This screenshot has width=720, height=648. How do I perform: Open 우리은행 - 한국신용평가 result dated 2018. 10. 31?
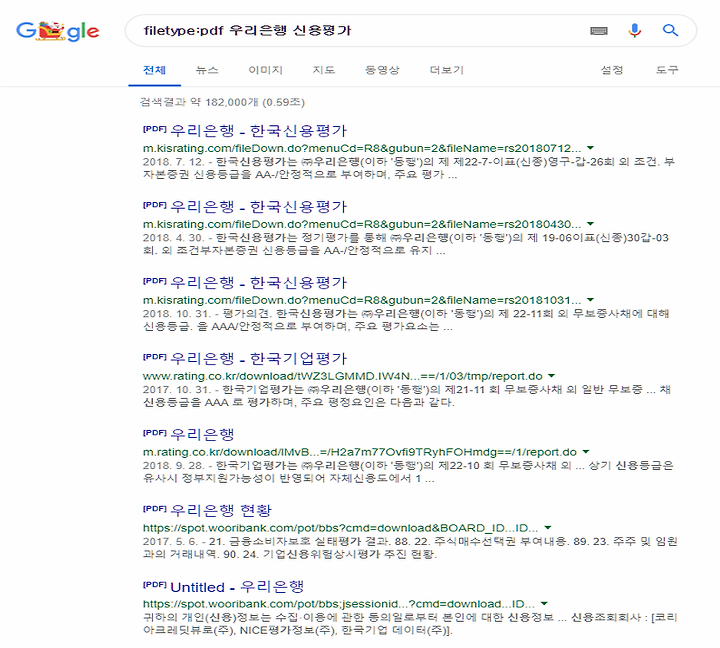click(x=259, y=282)
